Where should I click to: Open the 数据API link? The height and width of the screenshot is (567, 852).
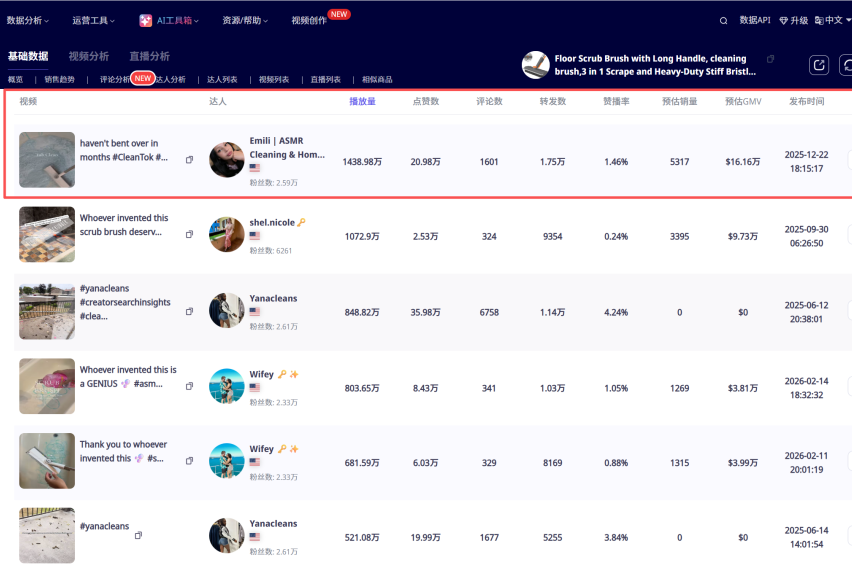pyautogui.click(x=755, y=20)
